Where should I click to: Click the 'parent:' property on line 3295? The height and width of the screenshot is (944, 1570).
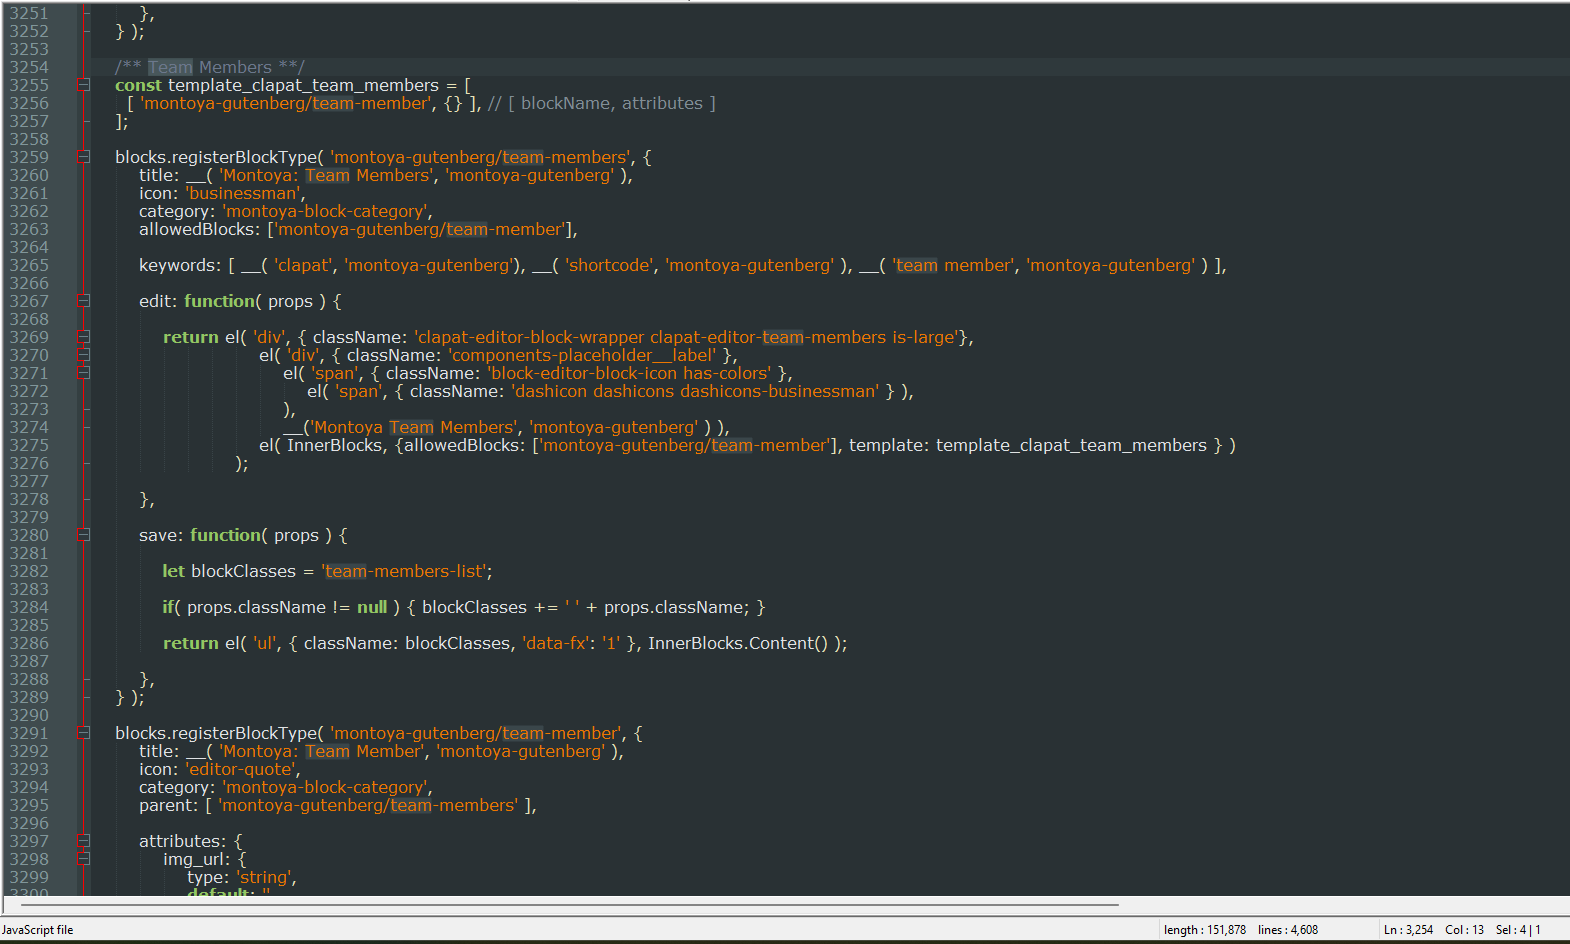169,805
